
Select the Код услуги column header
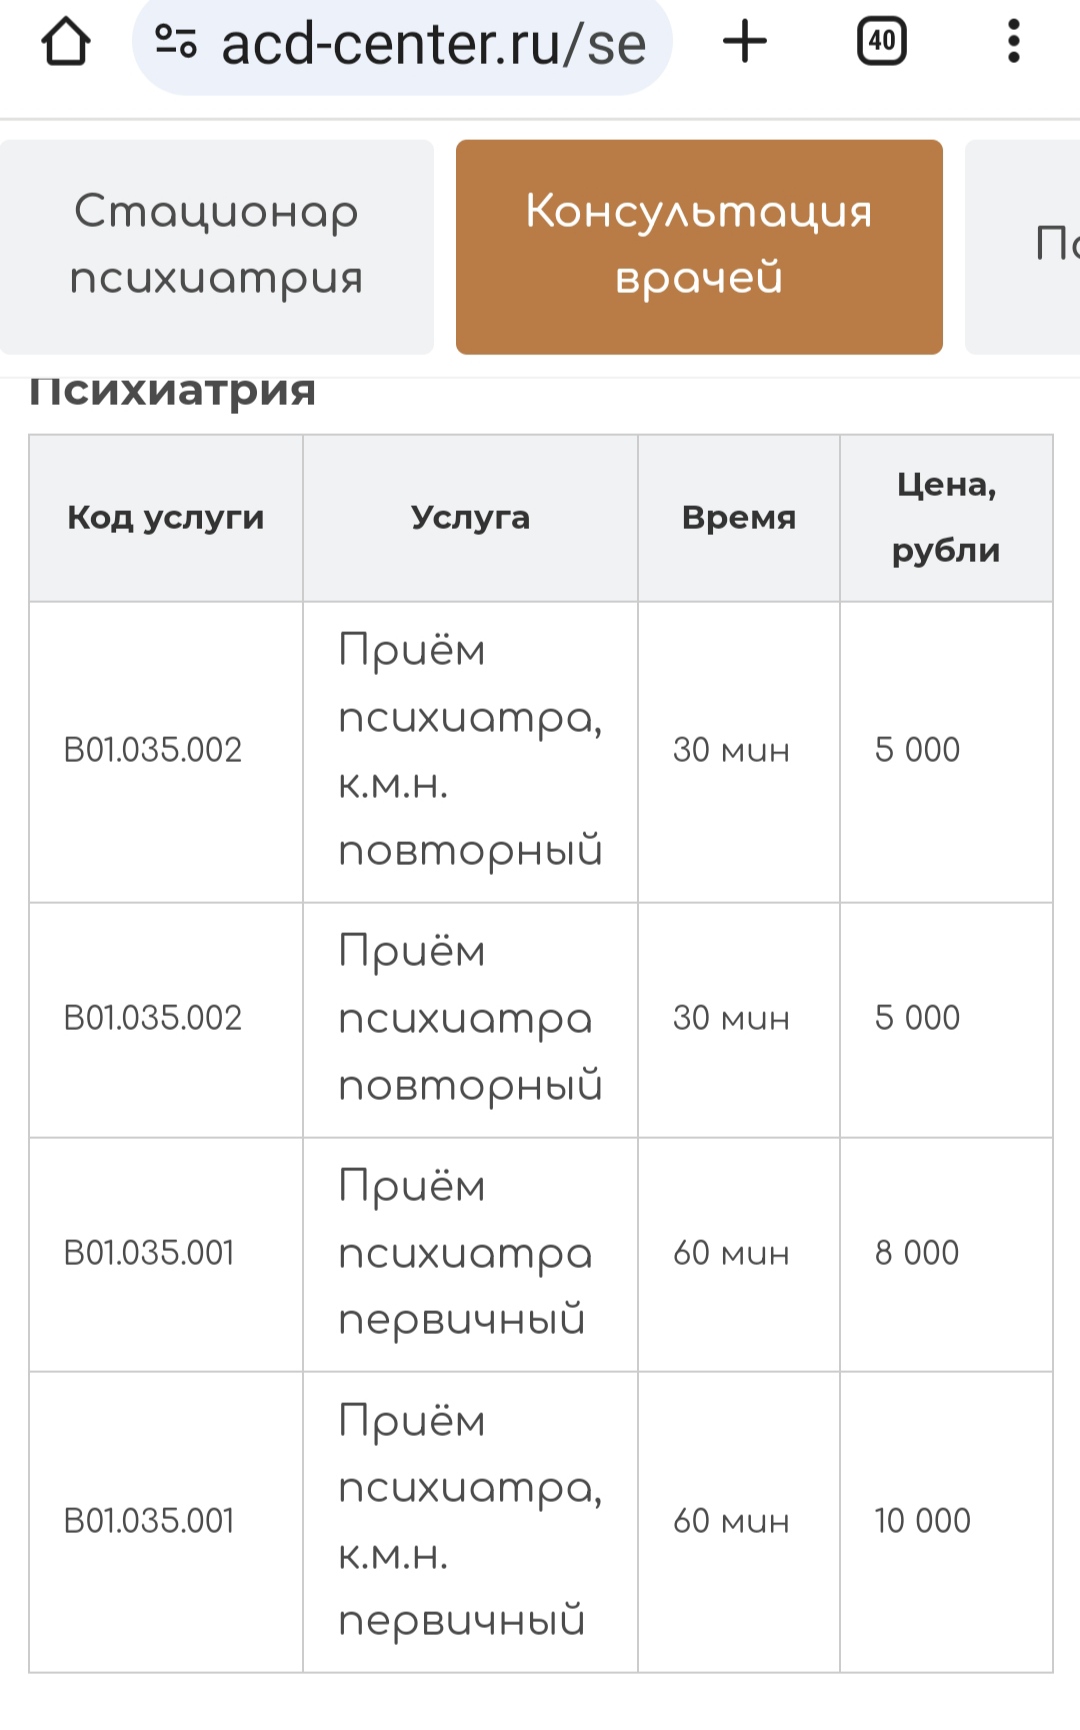[x=166, y=518]
